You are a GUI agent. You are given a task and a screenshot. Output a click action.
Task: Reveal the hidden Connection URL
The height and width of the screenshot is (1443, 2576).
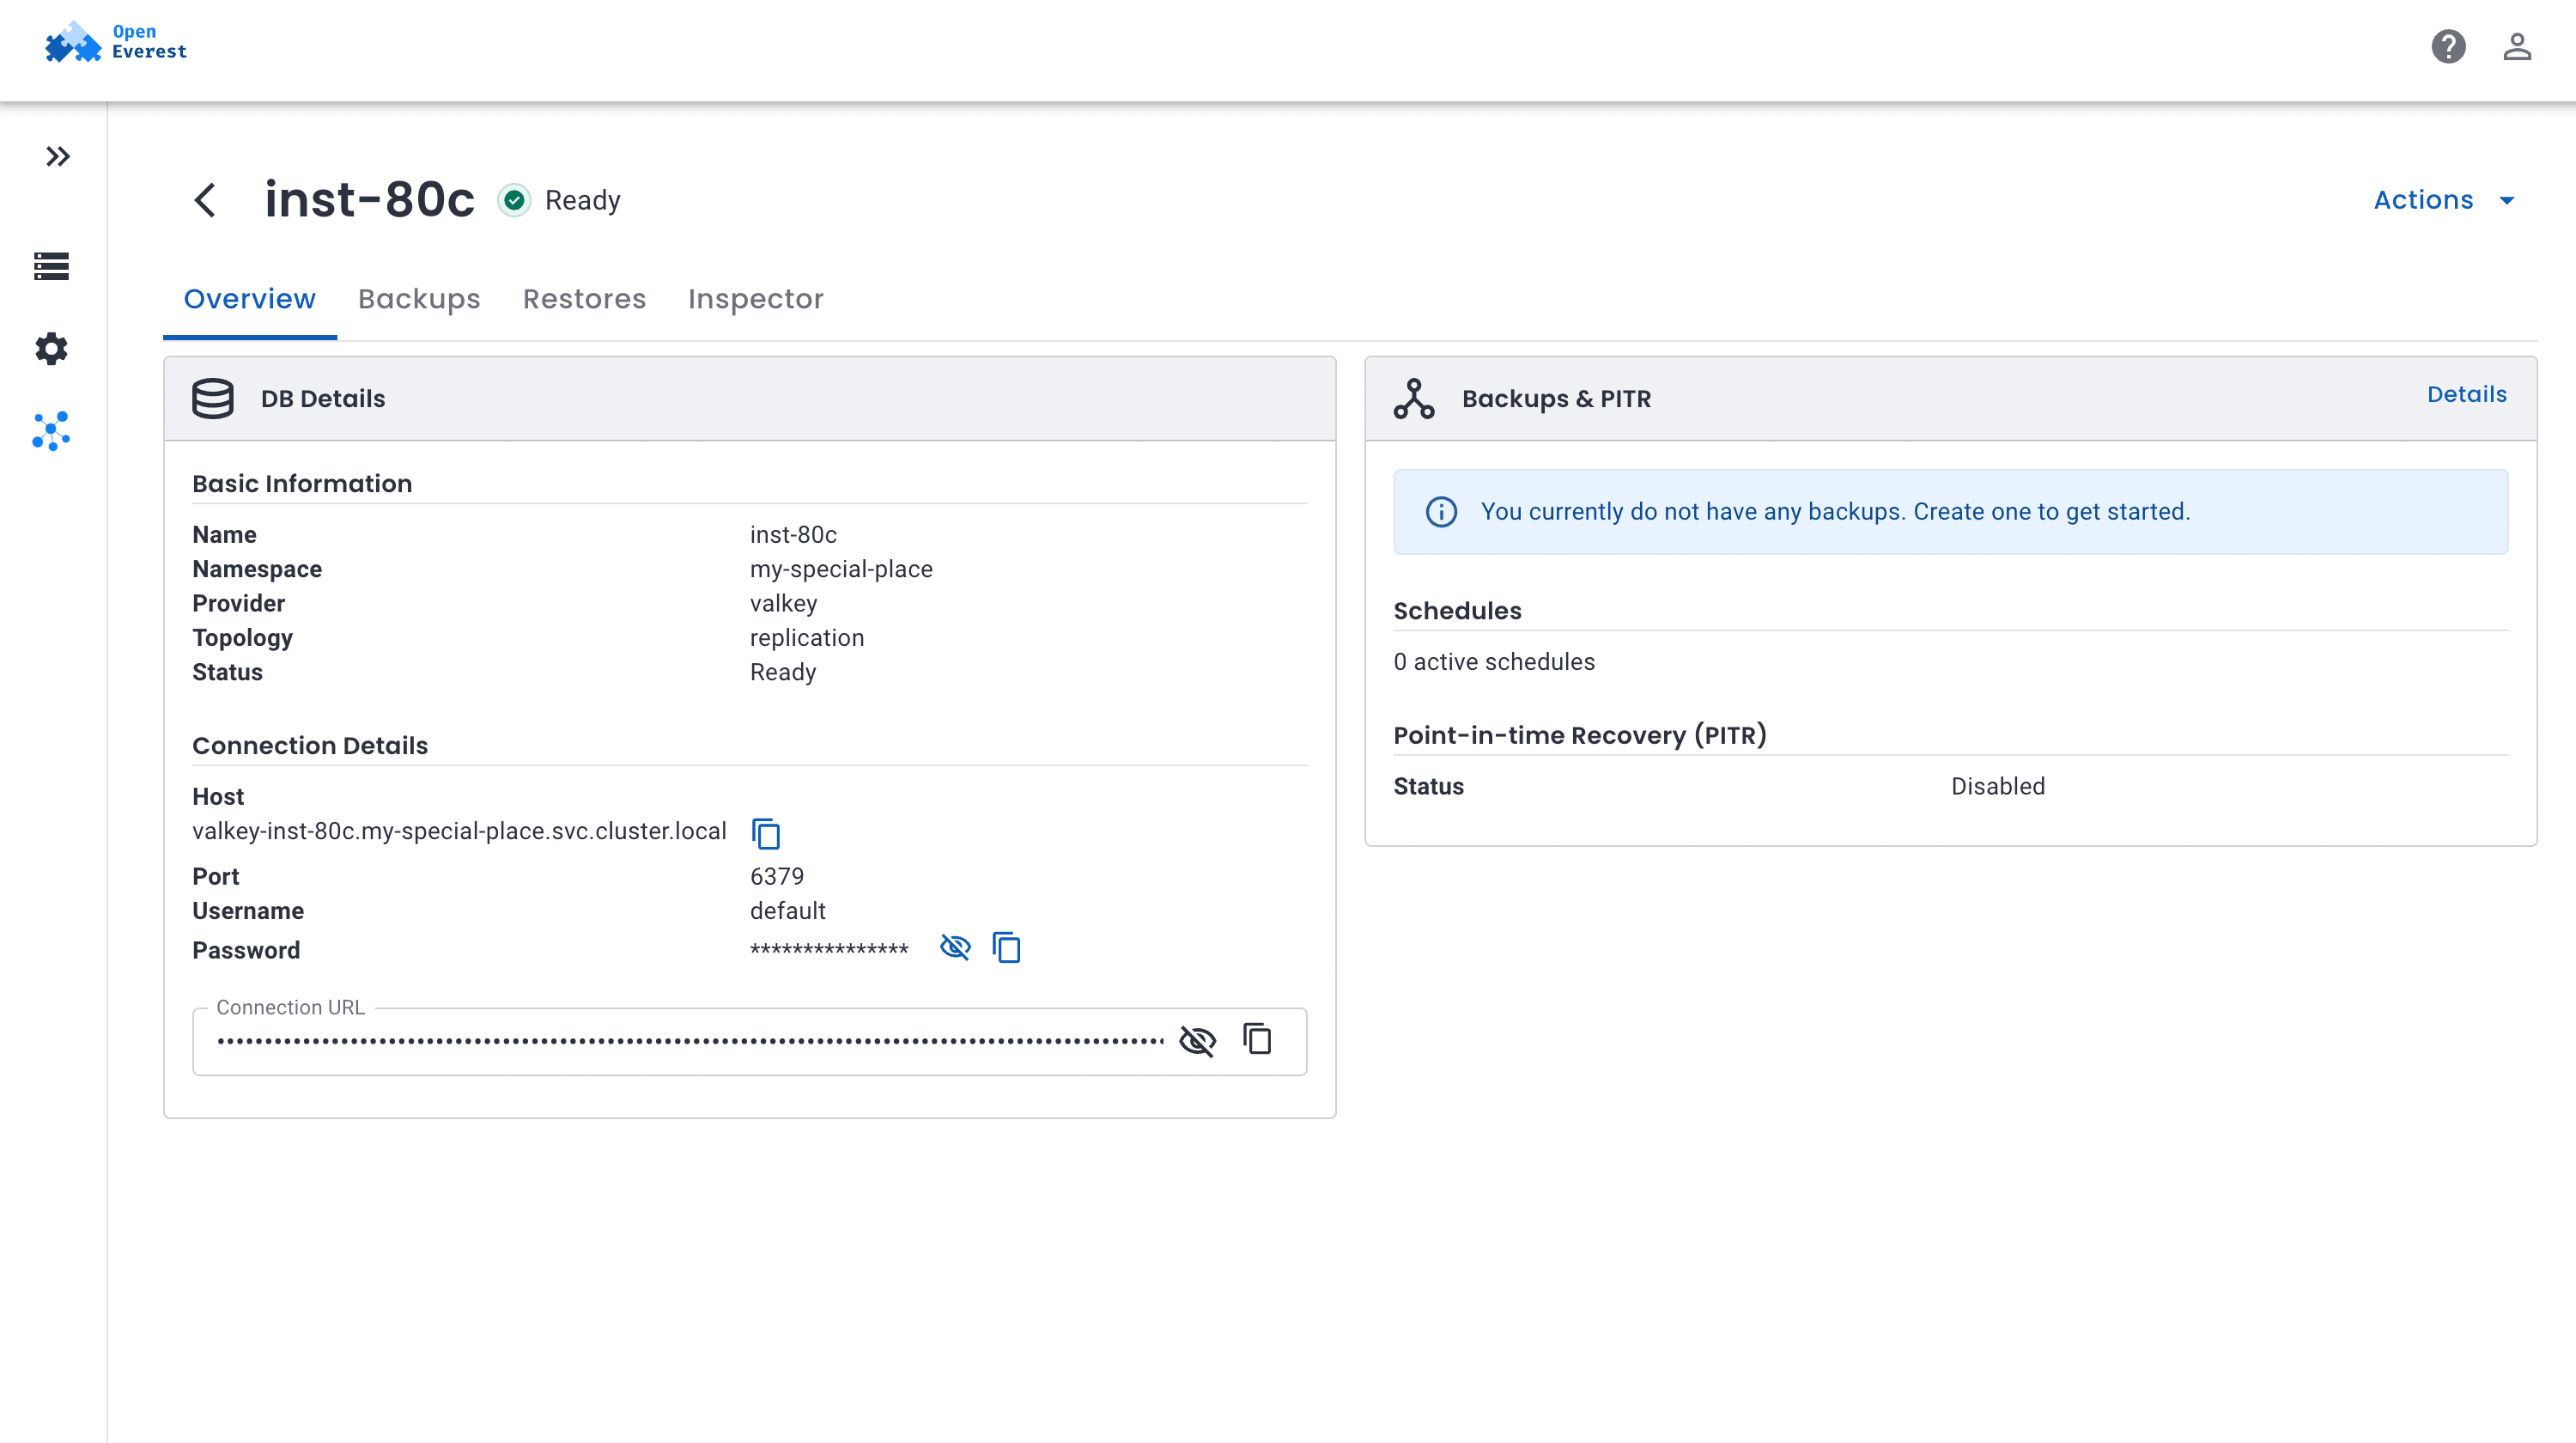point(1197,1041)
